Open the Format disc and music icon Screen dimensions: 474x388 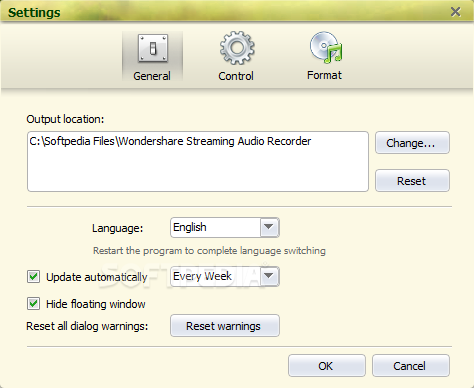326,47
